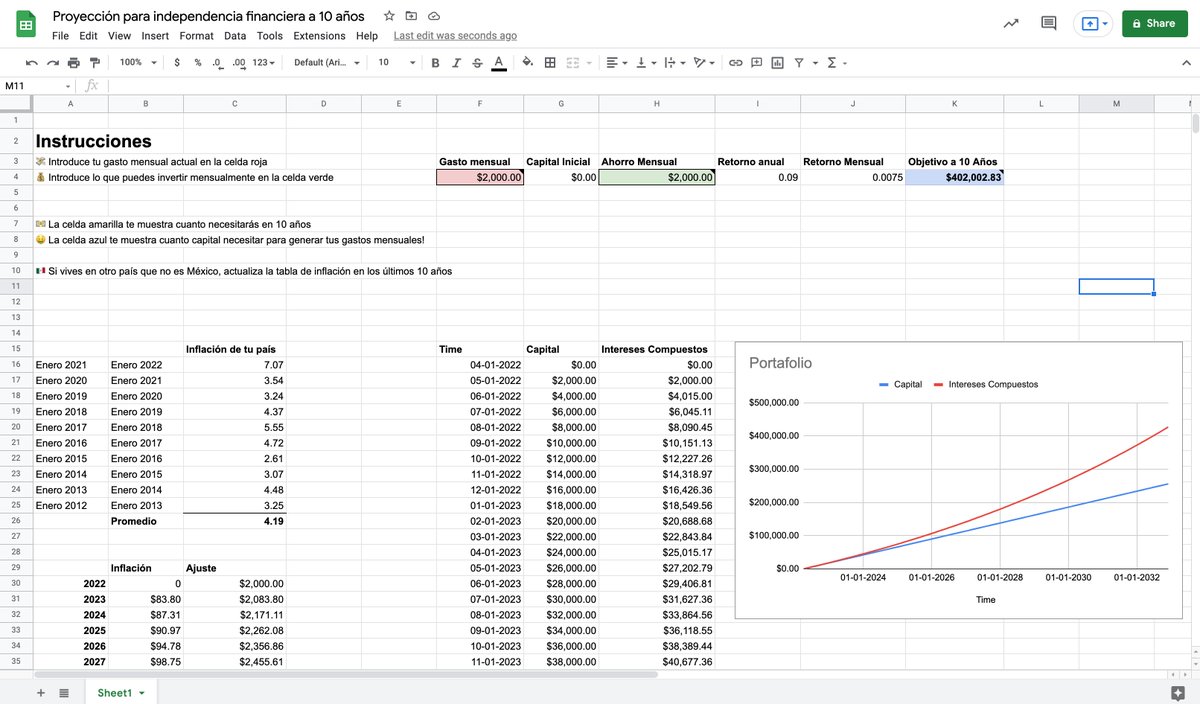Screen dimensions: 1200x704
Task: Click the Insert link icon
Action: pos(735,63)
